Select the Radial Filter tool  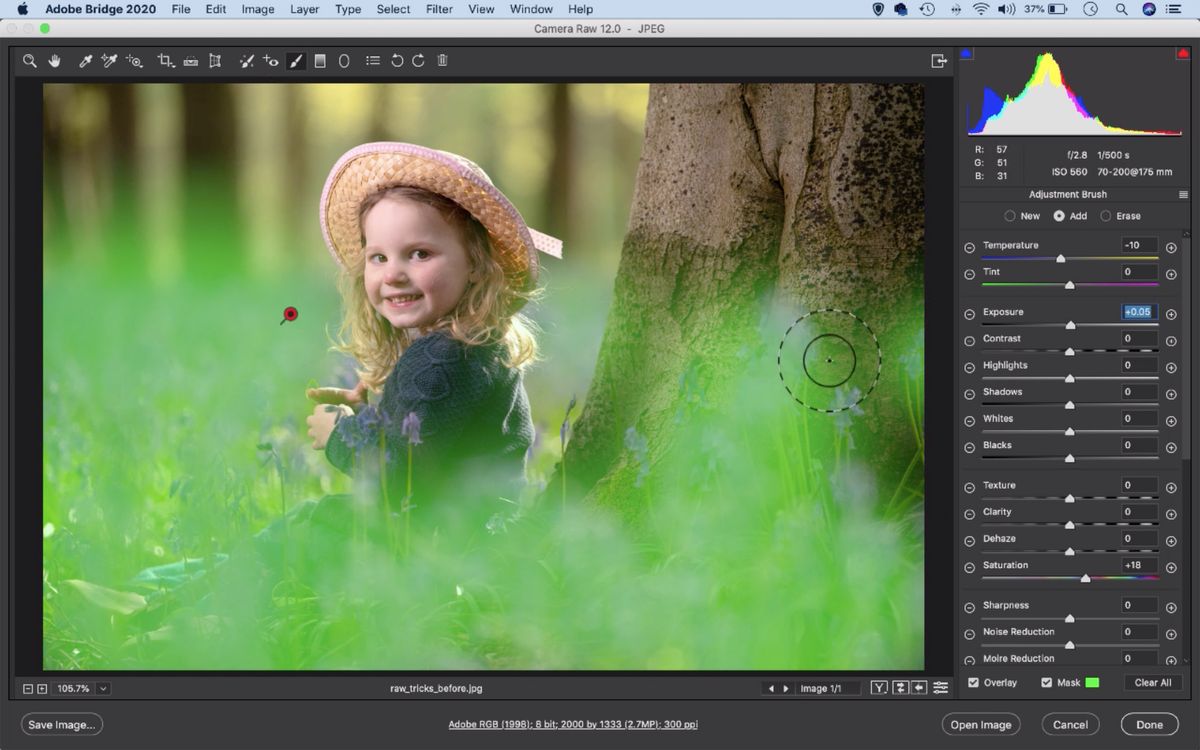pyautogui.click(x=344, y=61)
